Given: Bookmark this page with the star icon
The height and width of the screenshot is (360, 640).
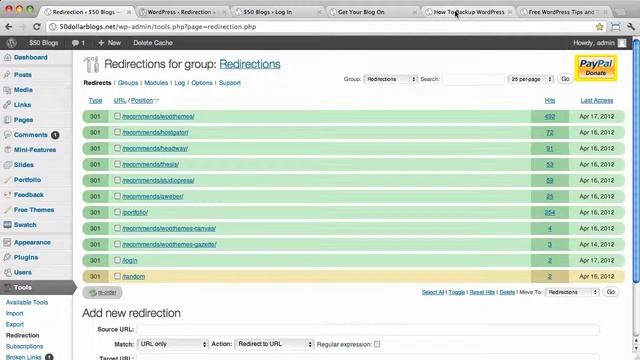Looking at the screenshot, I should (599, 27).
